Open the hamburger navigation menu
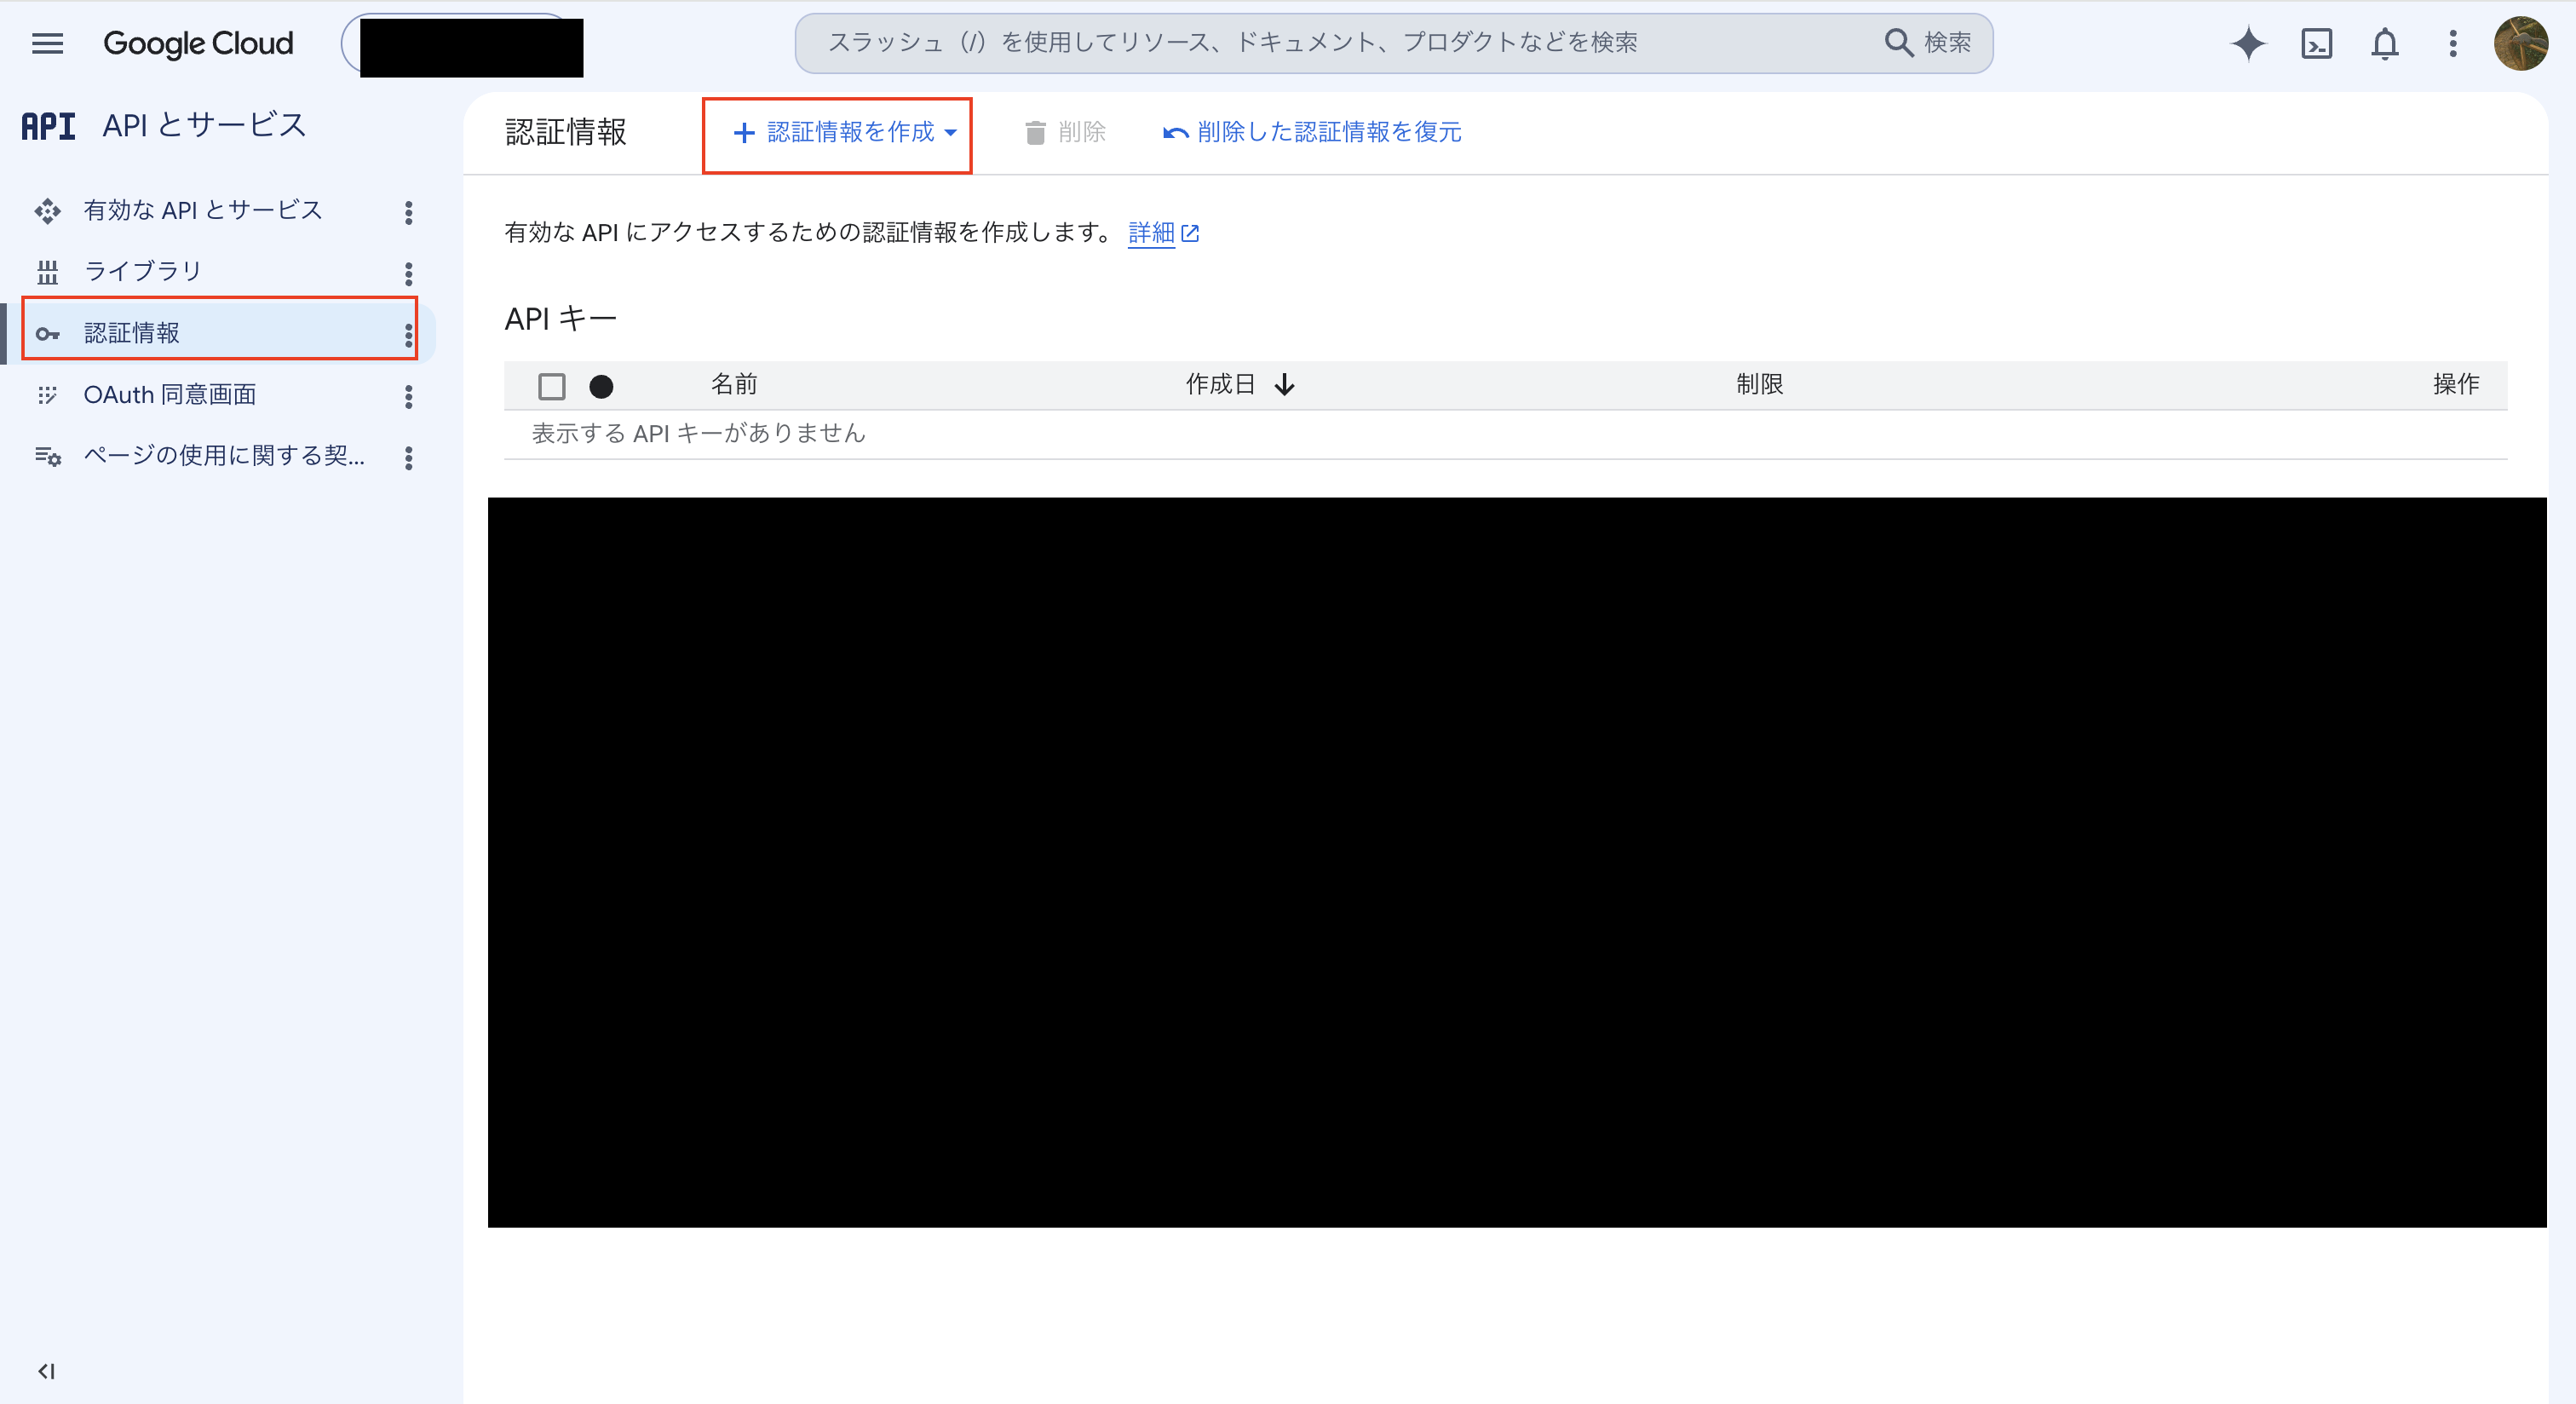The width and height of the screenshot is (2576, 1404). tap(47, 43)
